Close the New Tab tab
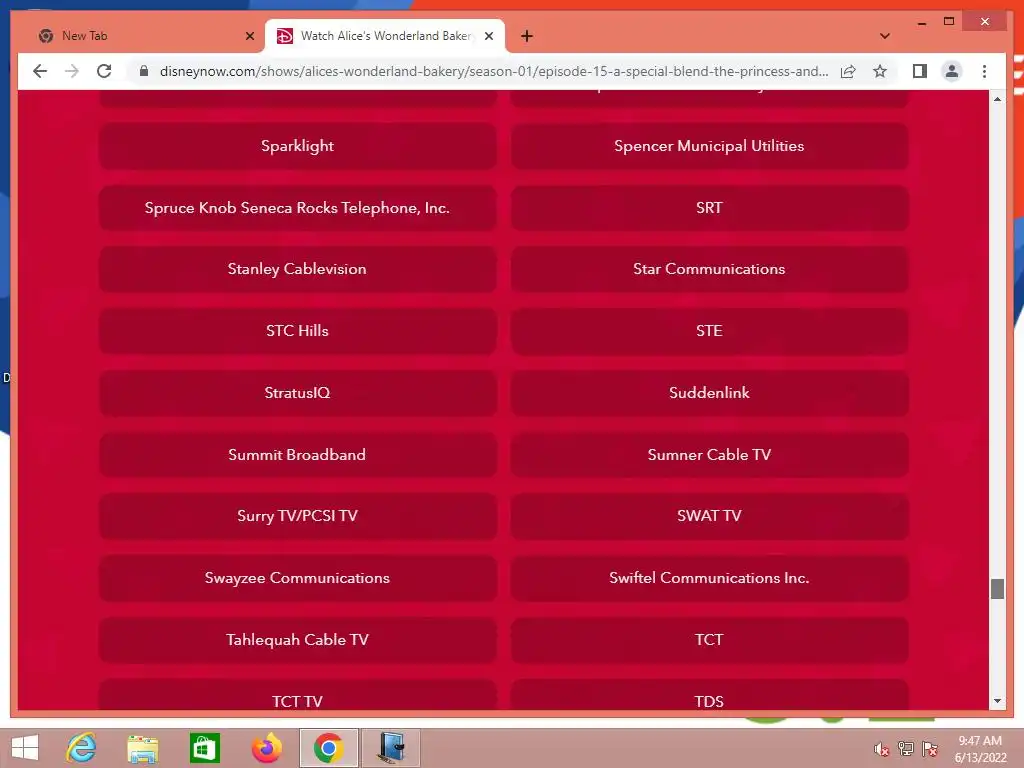This screenshot has width=1024, height=768. 249,36
